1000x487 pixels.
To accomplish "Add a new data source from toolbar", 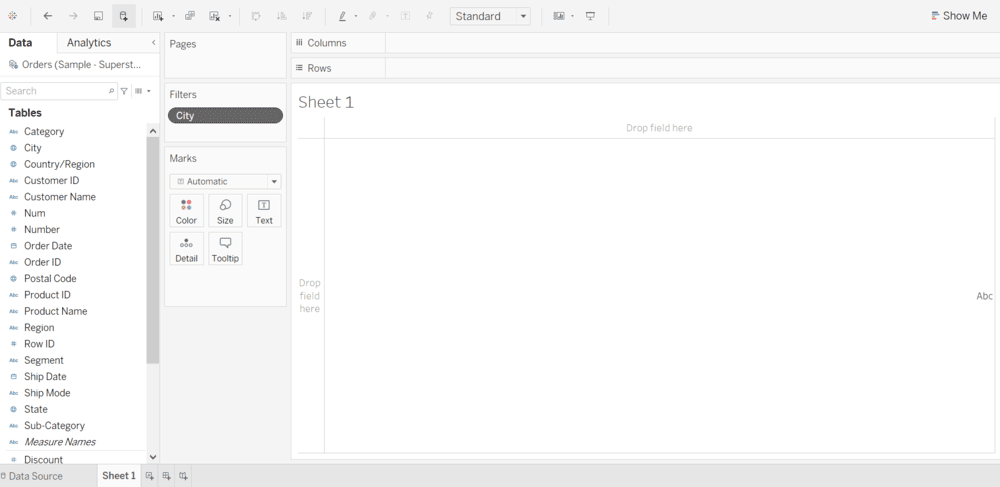I will click(124, 16).
